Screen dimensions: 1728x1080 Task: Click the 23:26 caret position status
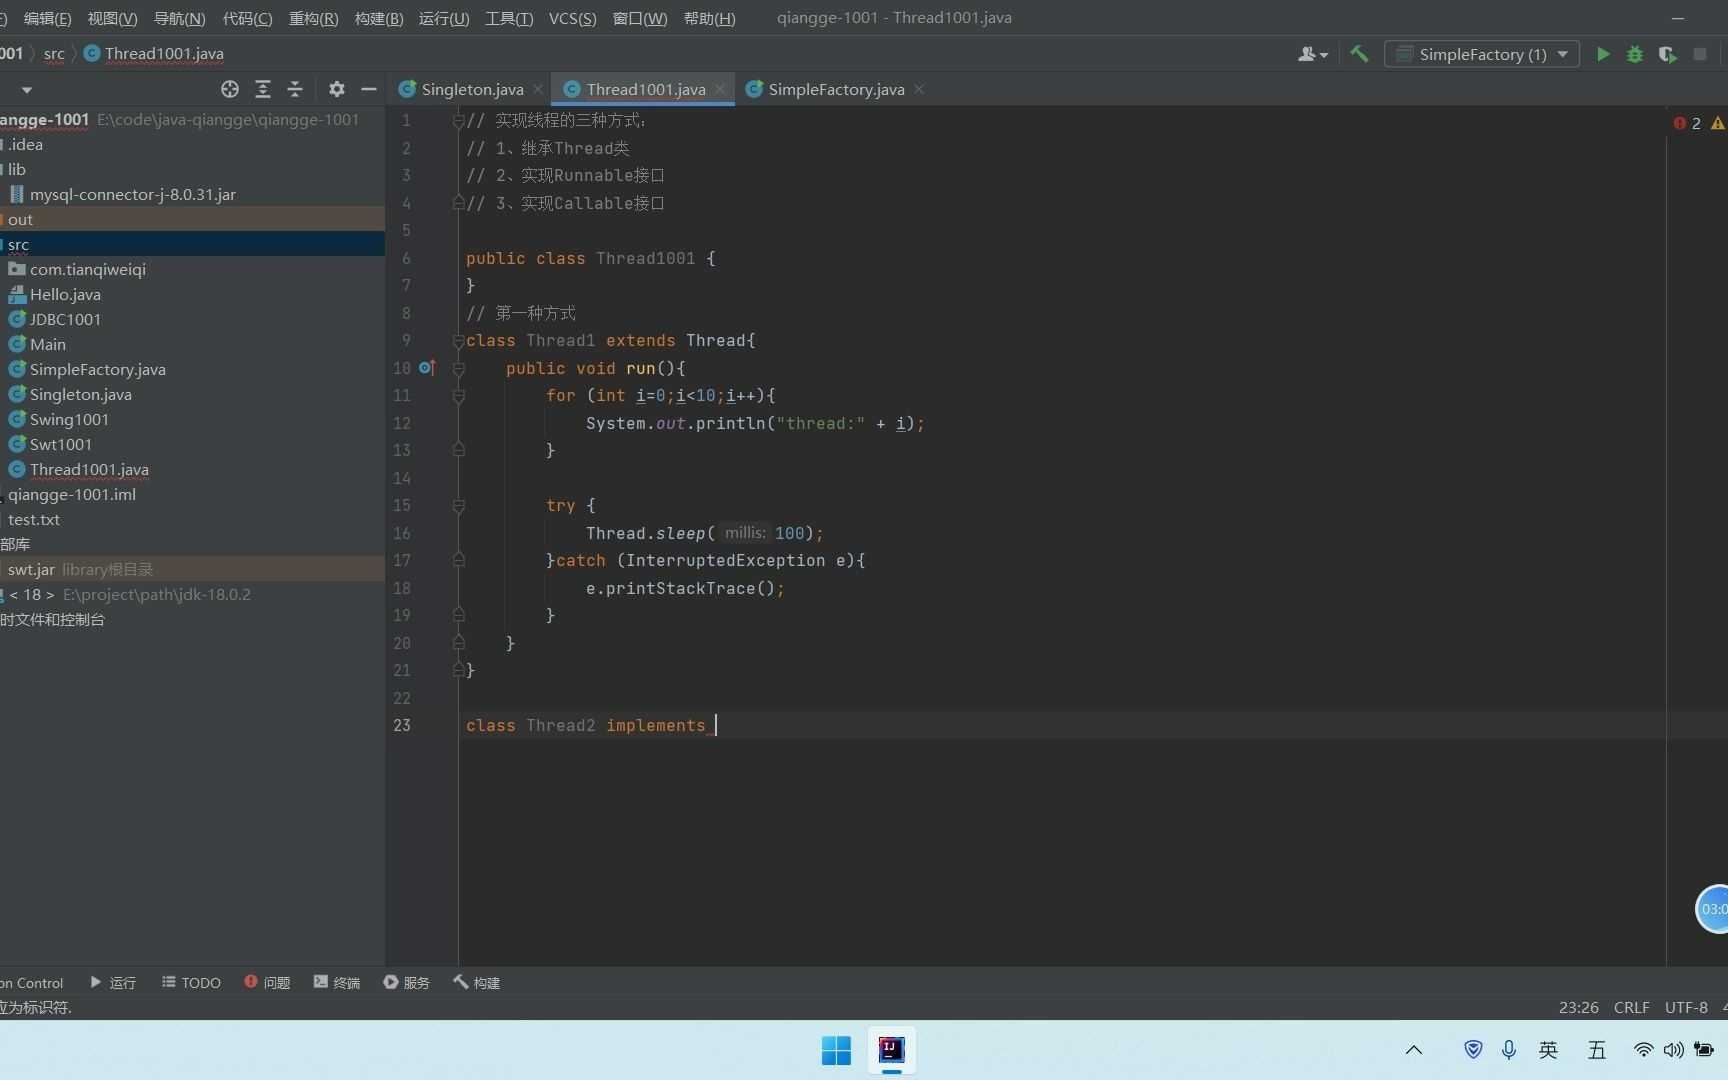pyautogui.click(x=1578, y=1007)
